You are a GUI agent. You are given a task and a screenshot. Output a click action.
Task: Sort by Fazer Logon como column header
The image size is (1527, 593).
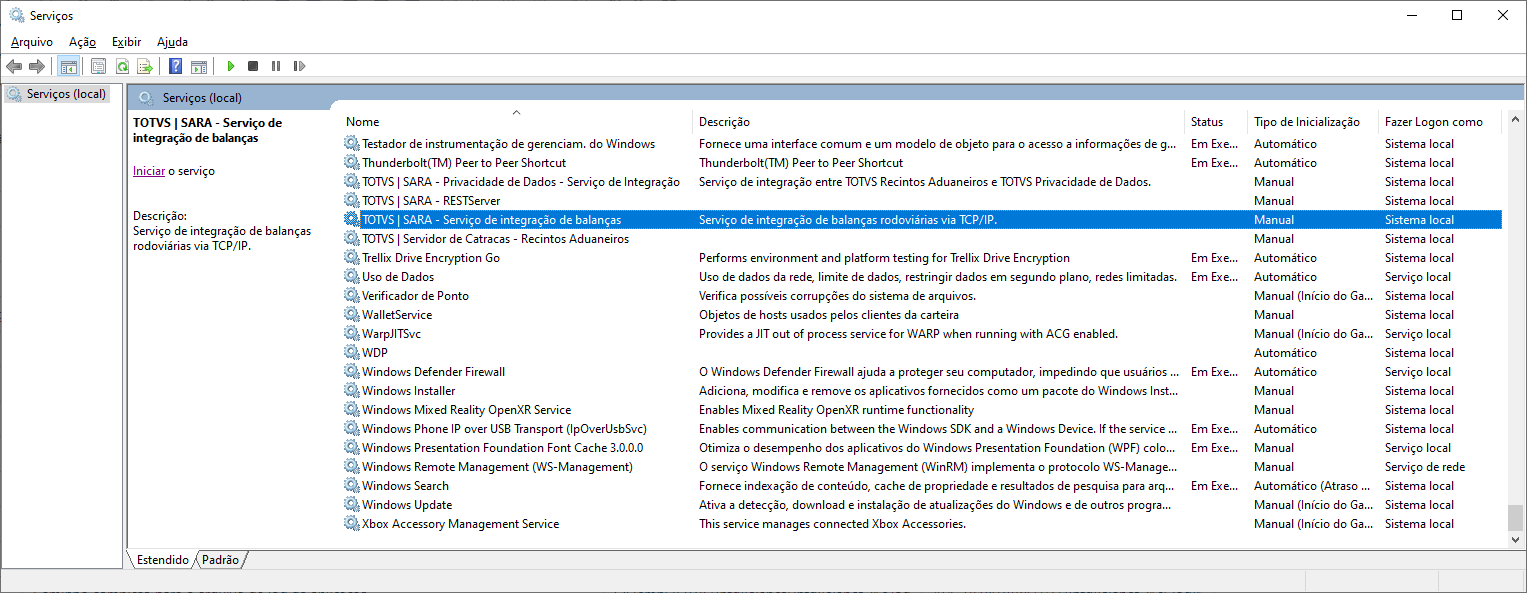1439,122
